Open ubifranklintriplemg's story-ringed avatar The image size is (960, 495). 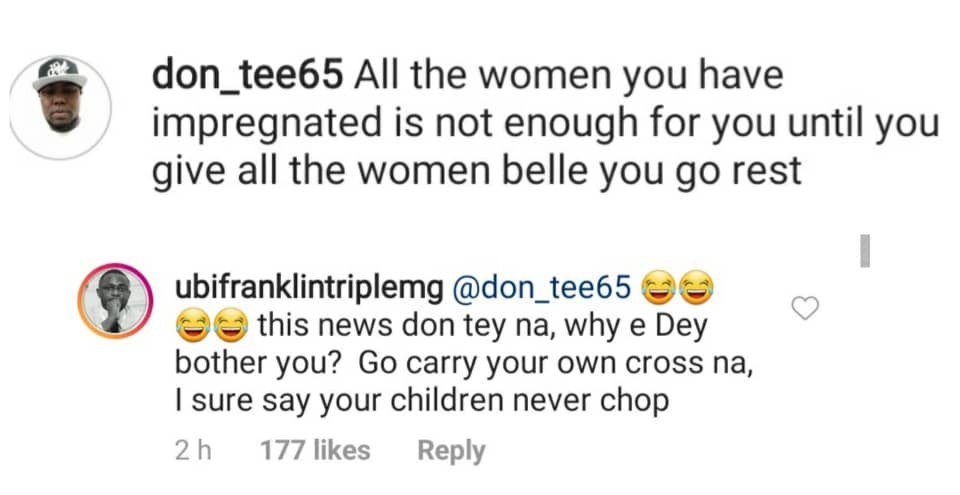coord(115,301)
